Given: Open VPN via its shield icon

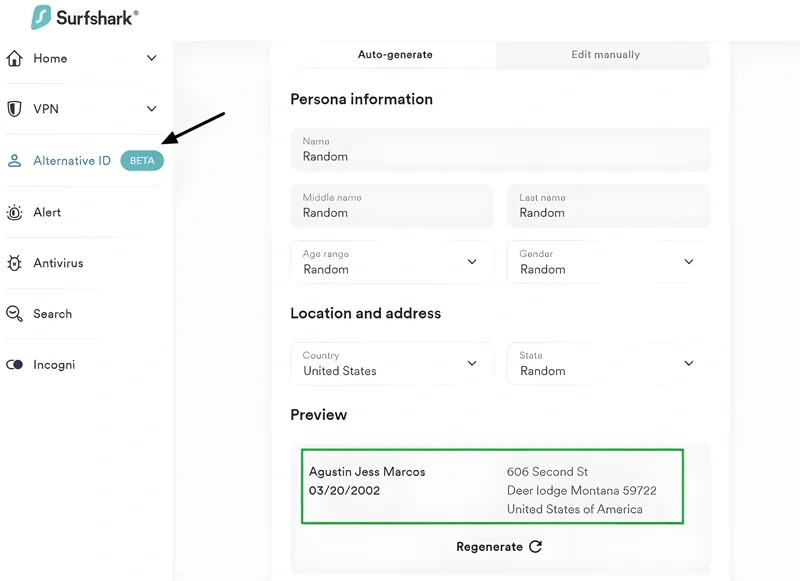Looking at the screenshot, I should (x=15, y=109).
